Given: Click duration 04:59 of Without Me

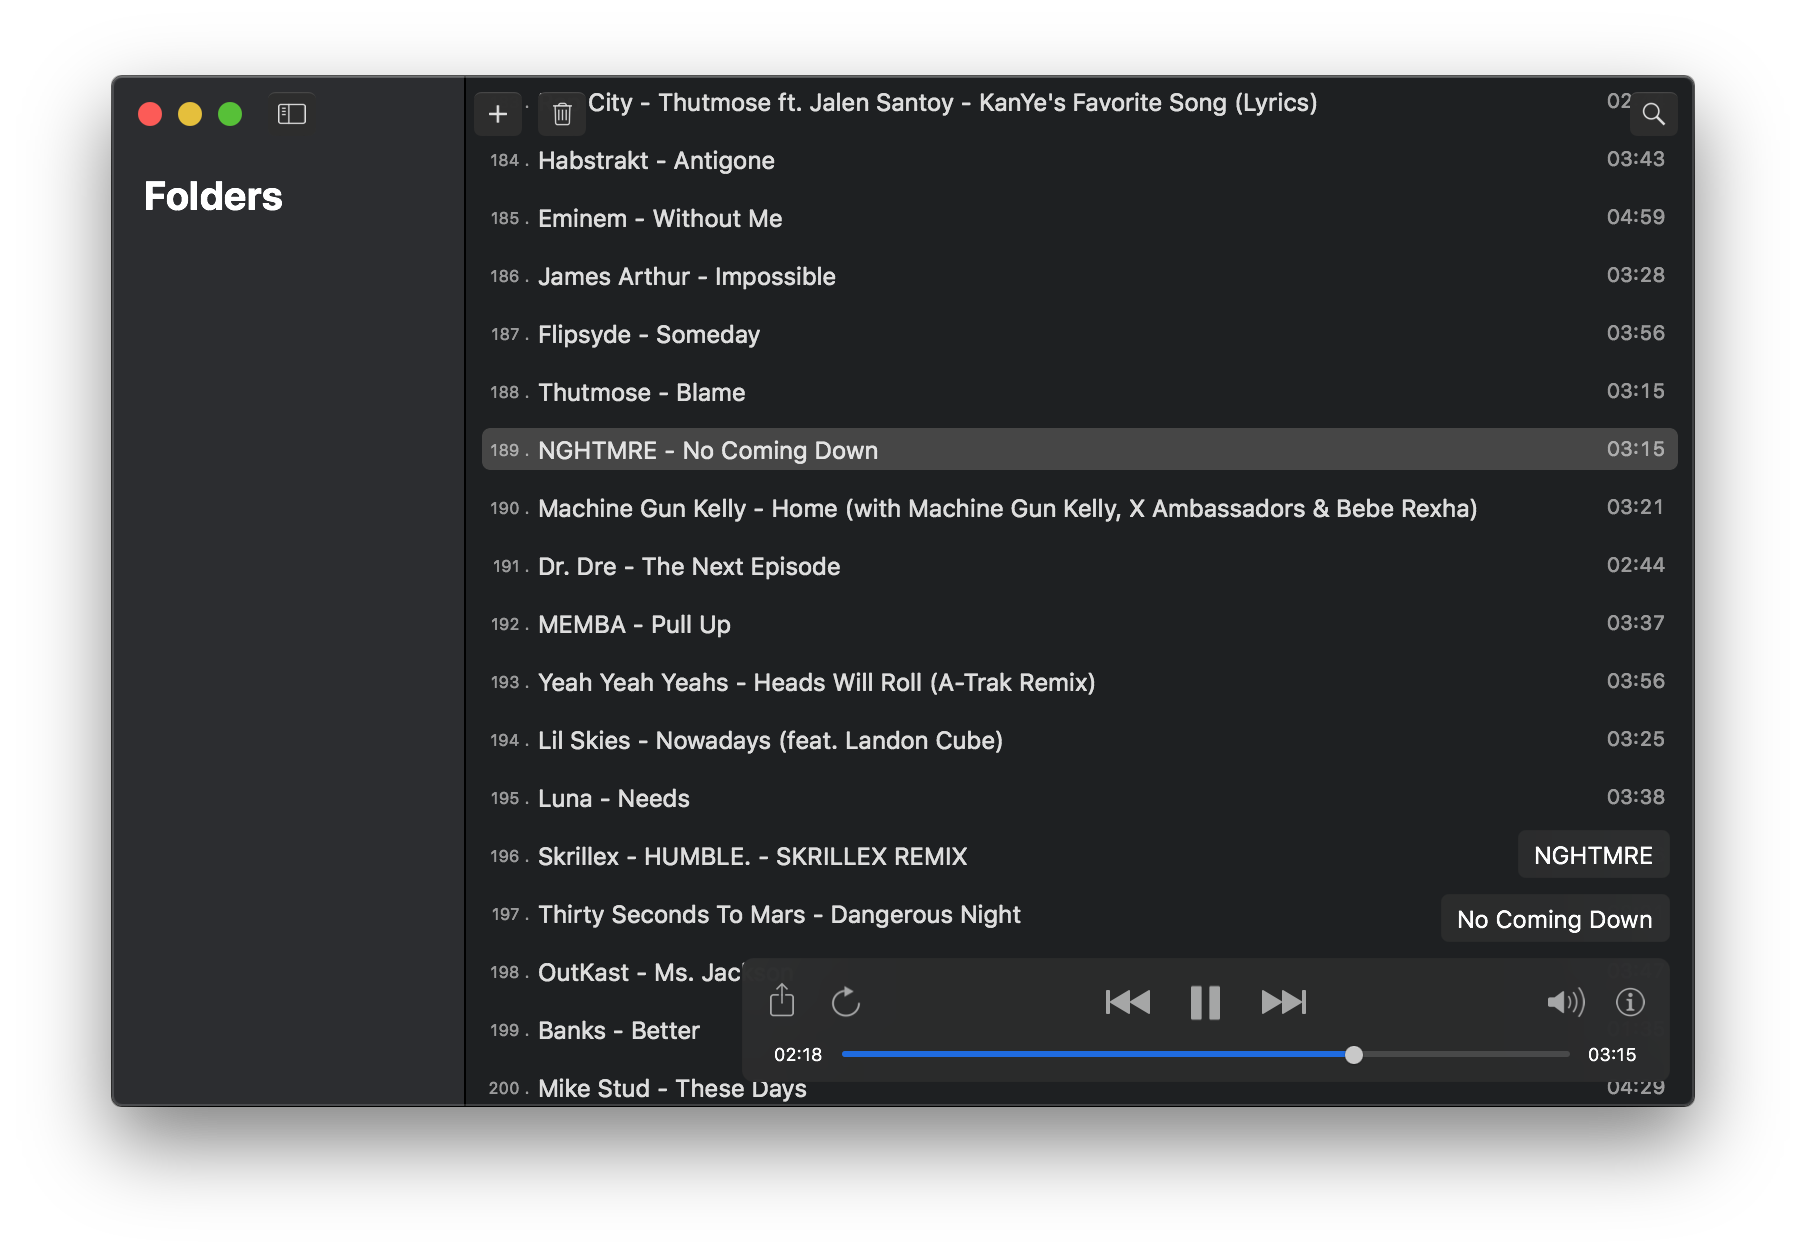Looking at the screenshot, I should coord(1635,217).
